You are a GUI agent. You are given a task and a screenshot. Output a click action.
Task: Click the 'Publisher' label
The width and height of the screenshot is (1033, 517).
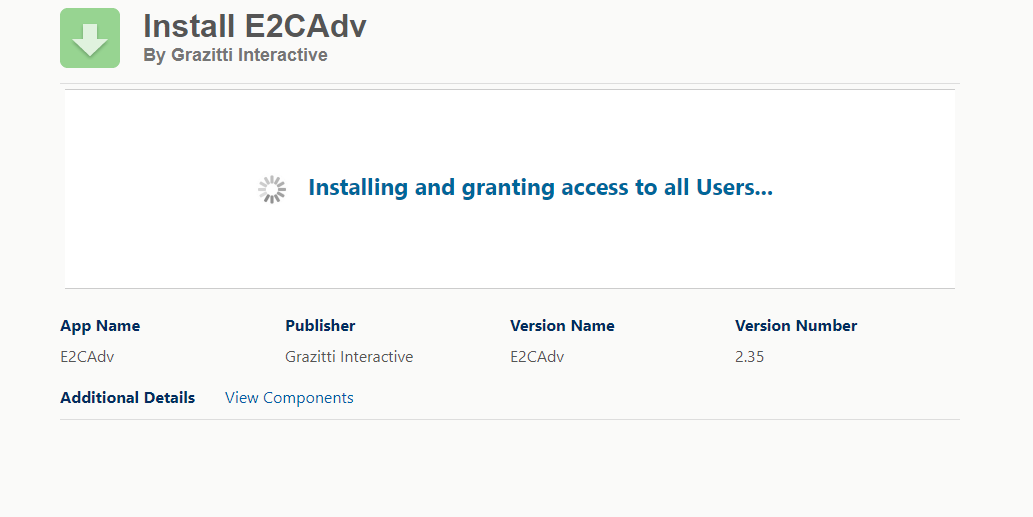tap(320, 326)
